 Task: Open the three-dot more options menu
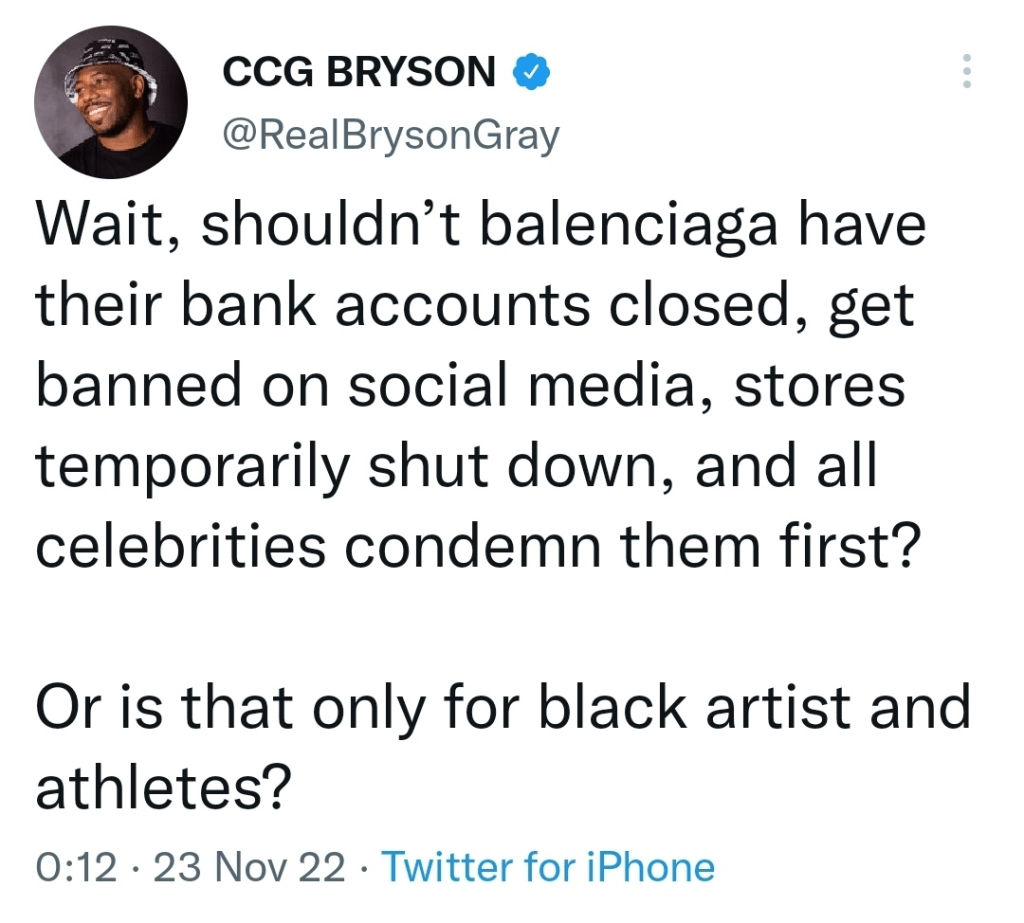pyautogui.click(x=966, y=71)
